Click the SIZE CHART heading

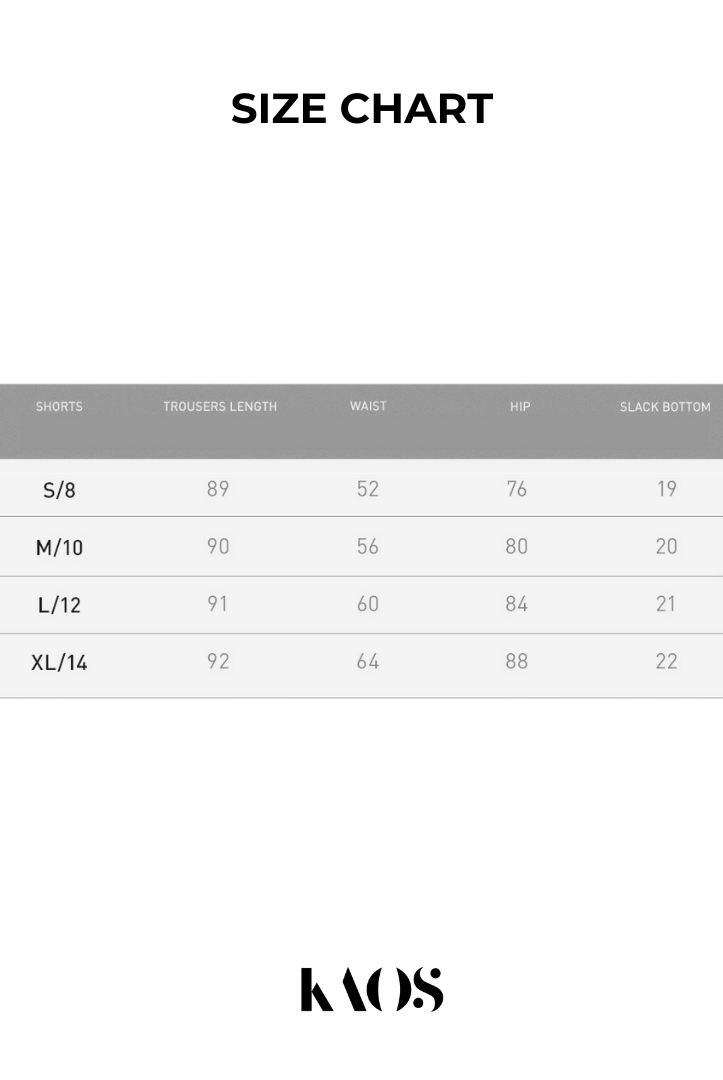pos(362,109)
